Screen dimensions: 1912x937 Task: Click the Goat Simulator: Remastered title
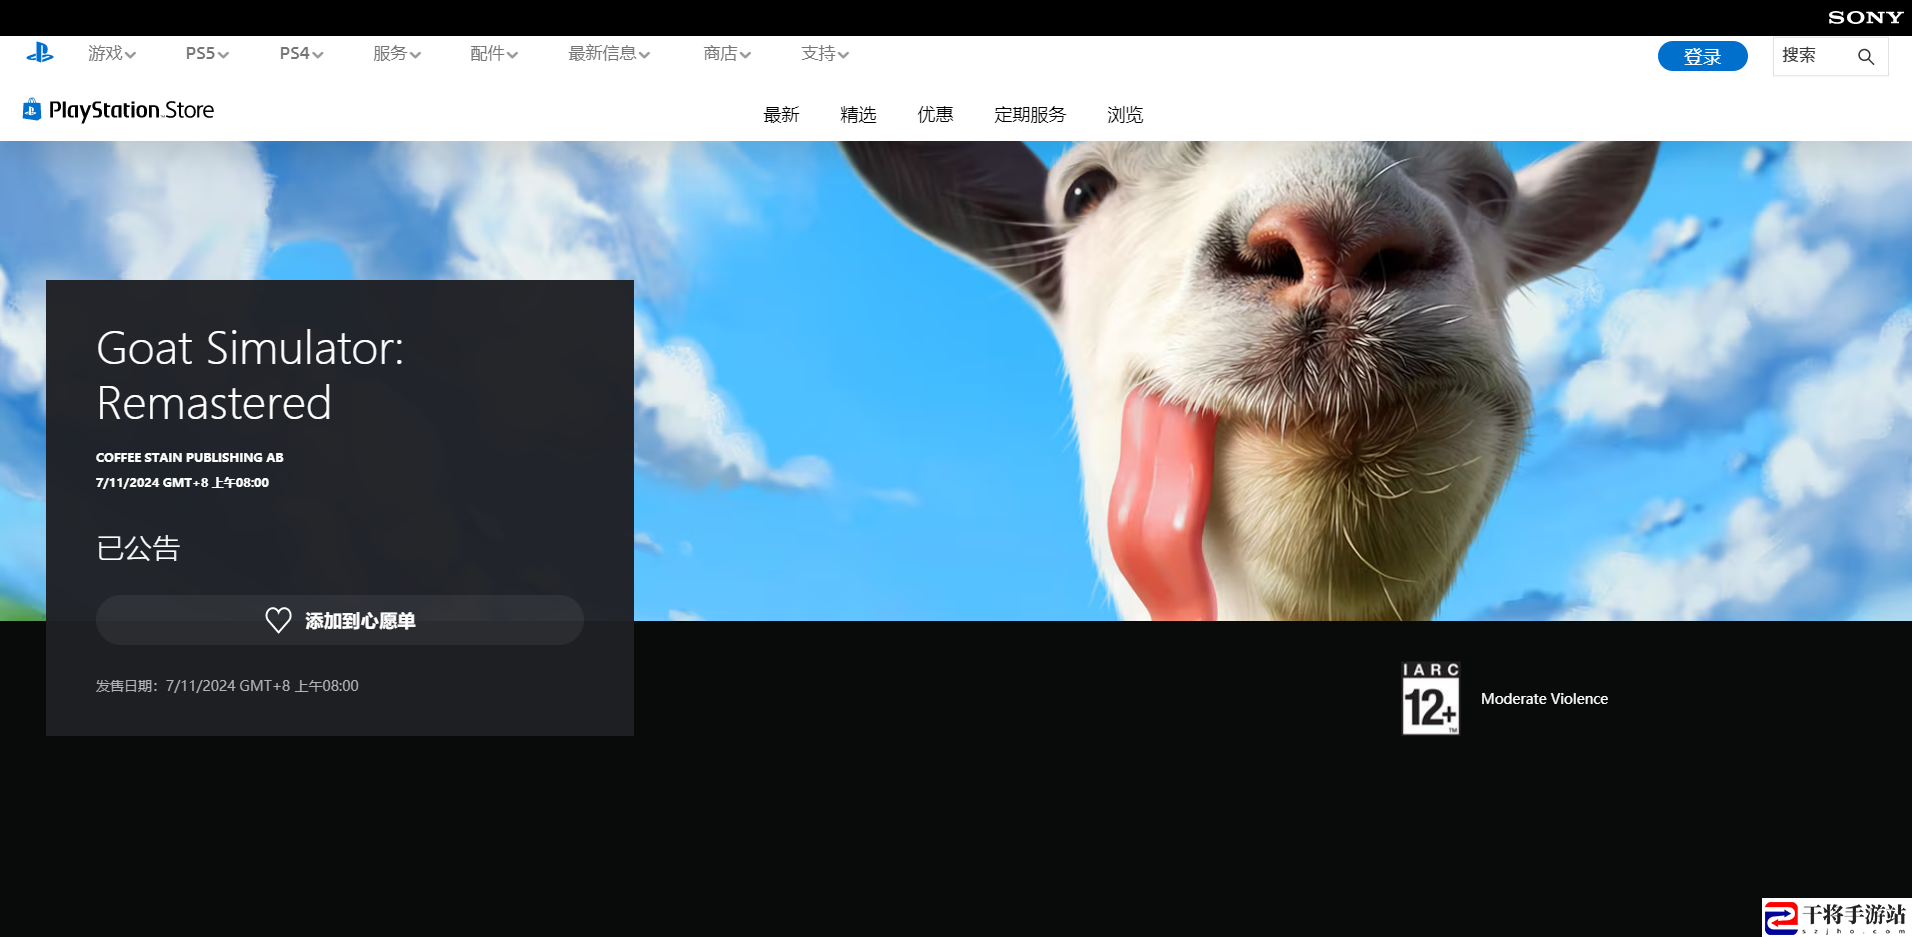tap(250, 375)
